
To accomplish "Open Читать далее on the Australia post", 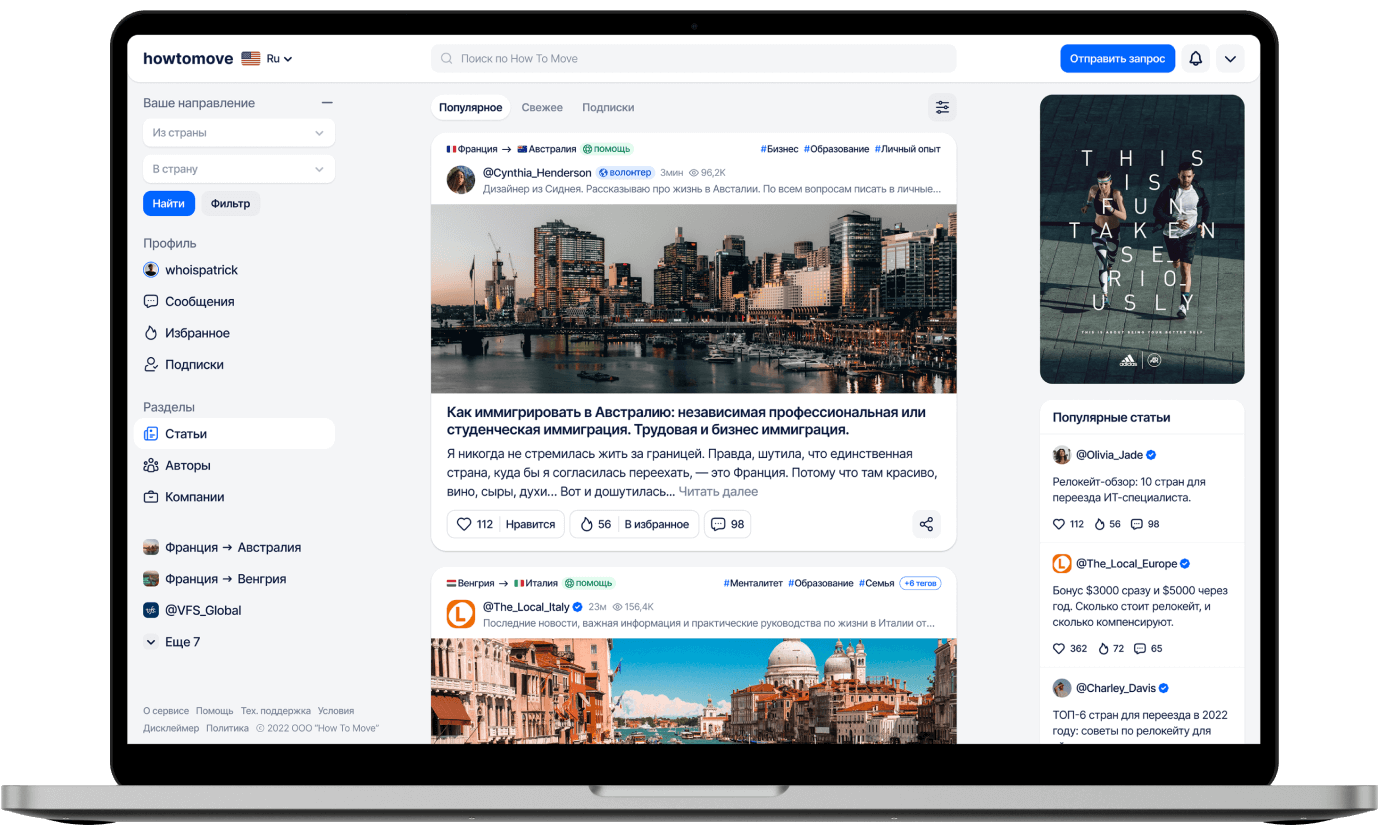I will (x=719, y=491).
